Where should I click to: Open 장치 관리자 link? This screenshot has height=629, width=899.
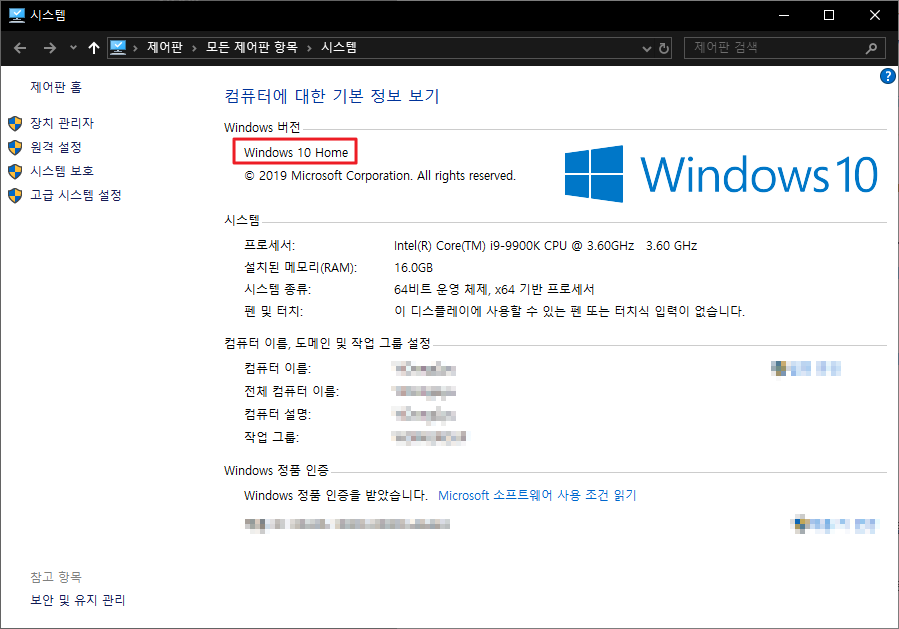pyautogui.click(x=62, y=123)
